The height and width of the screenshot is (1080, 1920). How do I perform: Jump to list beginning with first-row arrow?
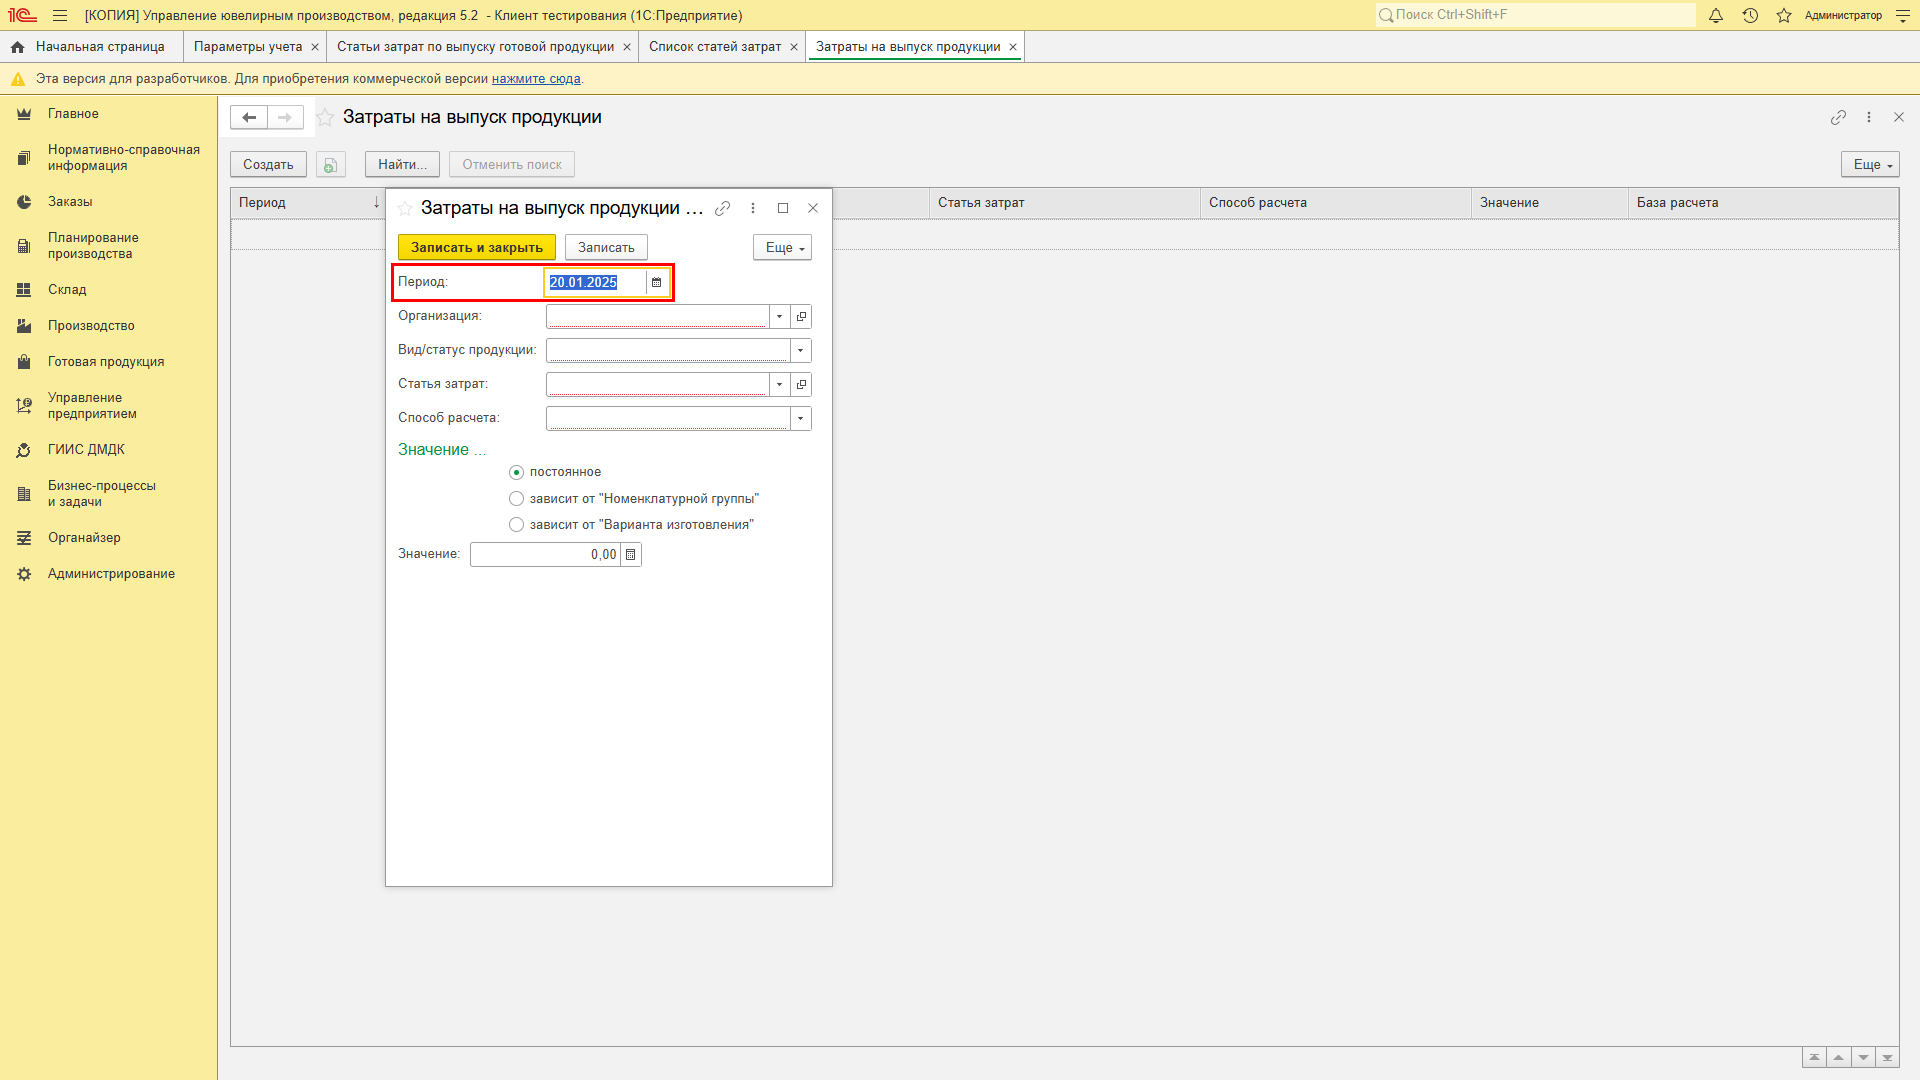pyautogui.click(x=1814, y=1058)
